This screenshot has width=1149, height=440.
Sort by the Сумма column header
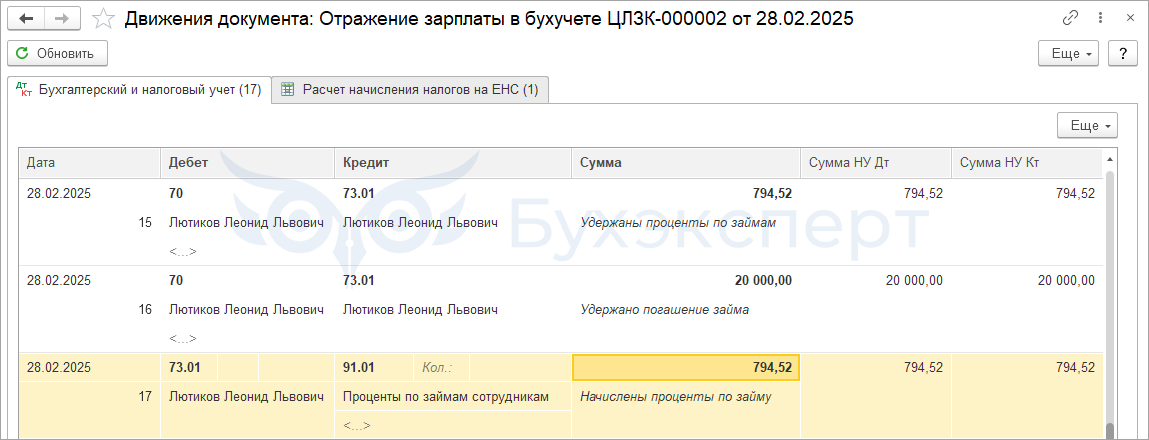pyautogui.click(x=686, y=164)
